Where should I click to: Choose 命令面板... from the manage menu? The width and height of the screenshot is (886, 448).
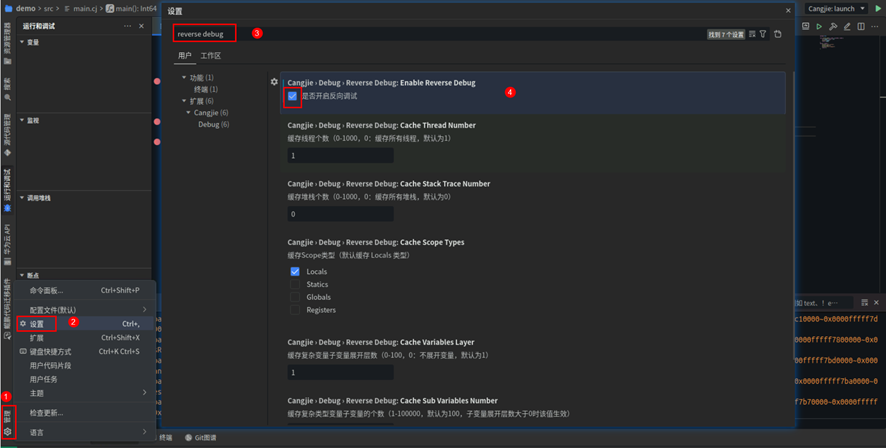(85, 290)
